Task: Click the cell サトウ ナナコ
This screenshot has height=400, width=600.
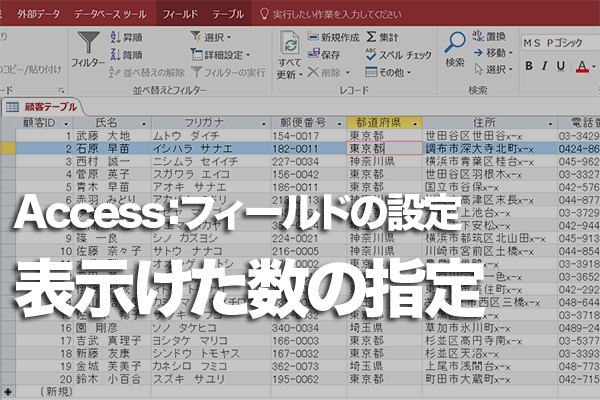Action: 211,251
